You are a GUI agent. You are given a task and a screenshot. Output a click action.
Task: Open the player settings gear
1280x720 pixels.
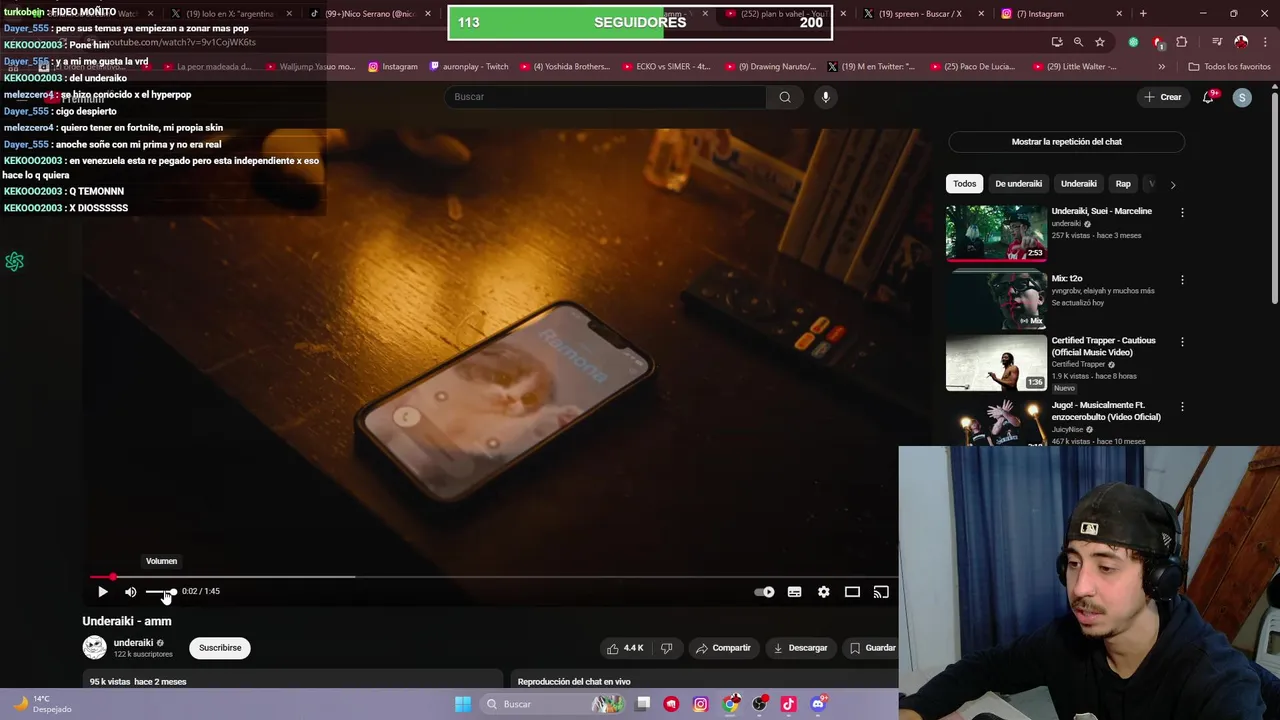823,592
